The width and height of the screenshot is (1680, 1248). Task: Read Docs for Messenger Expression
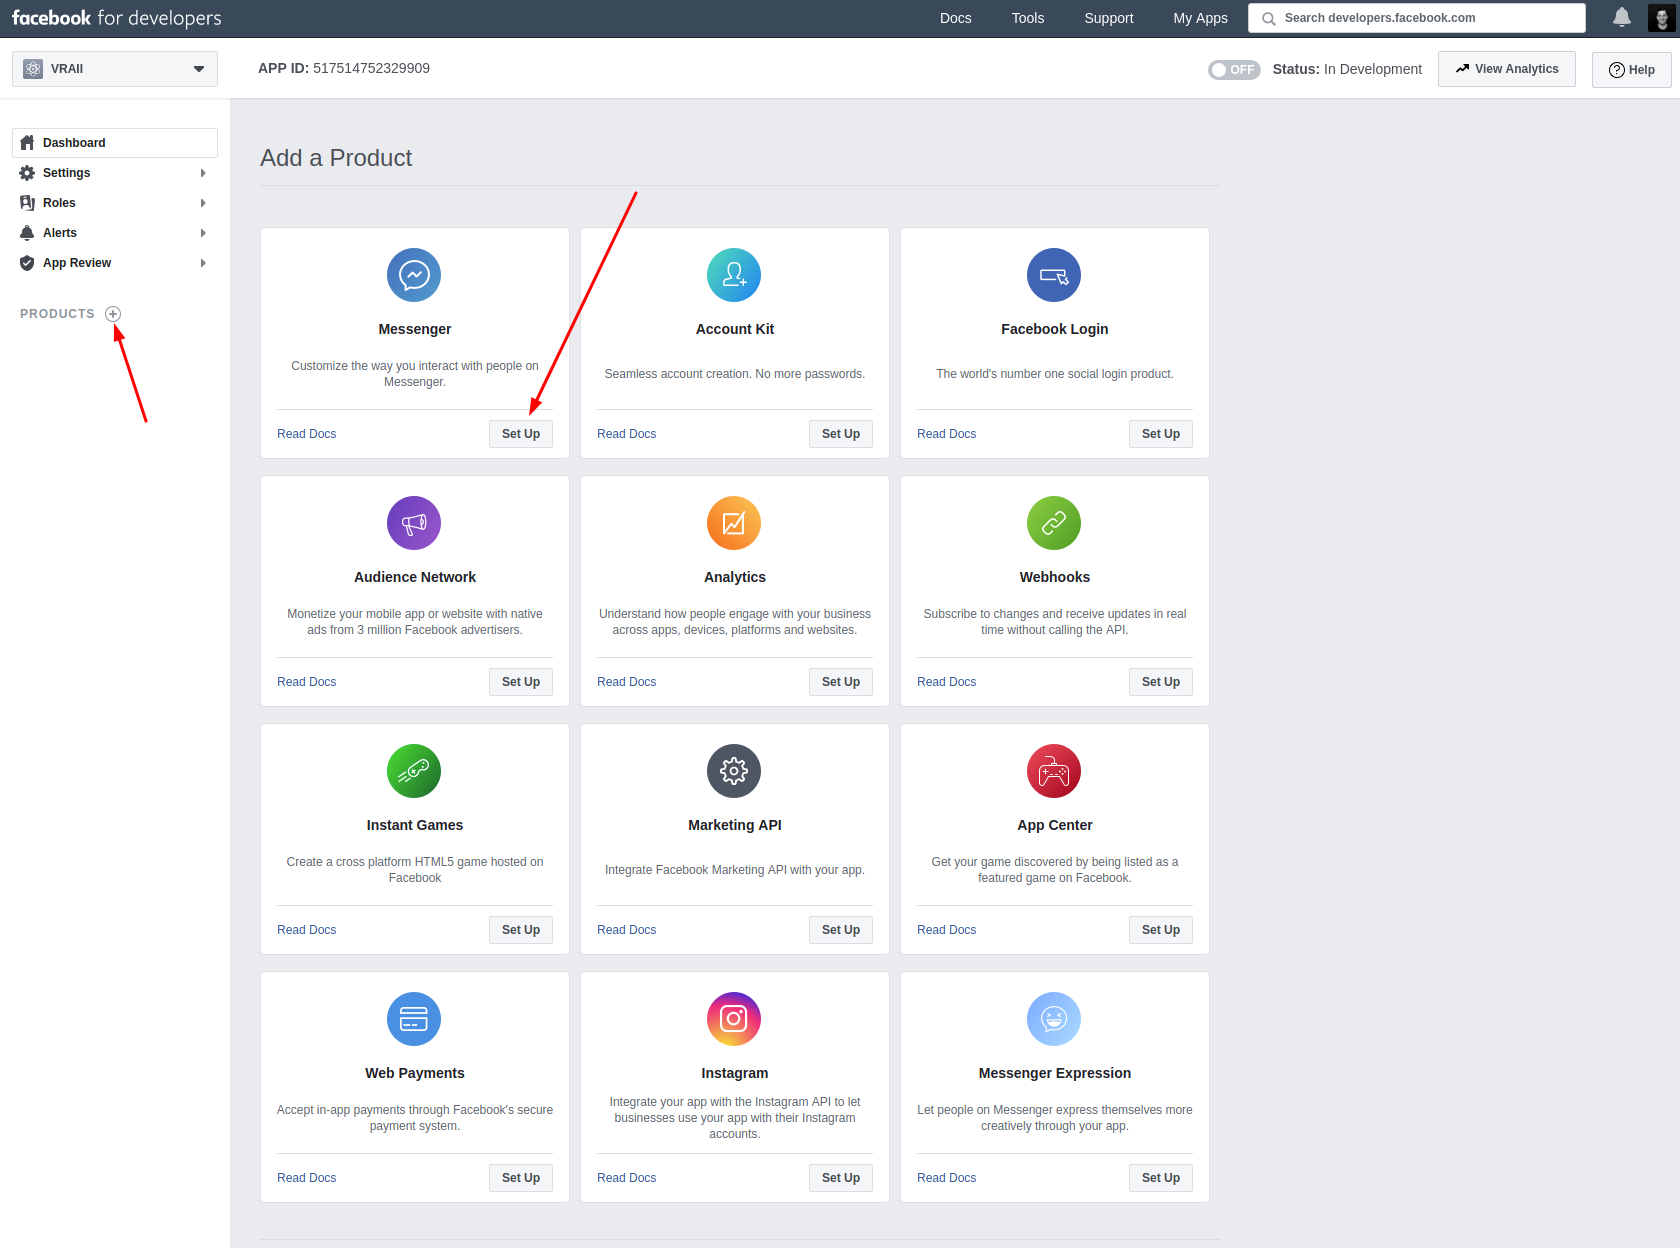pyautogui.click(x=947, y=1178)
